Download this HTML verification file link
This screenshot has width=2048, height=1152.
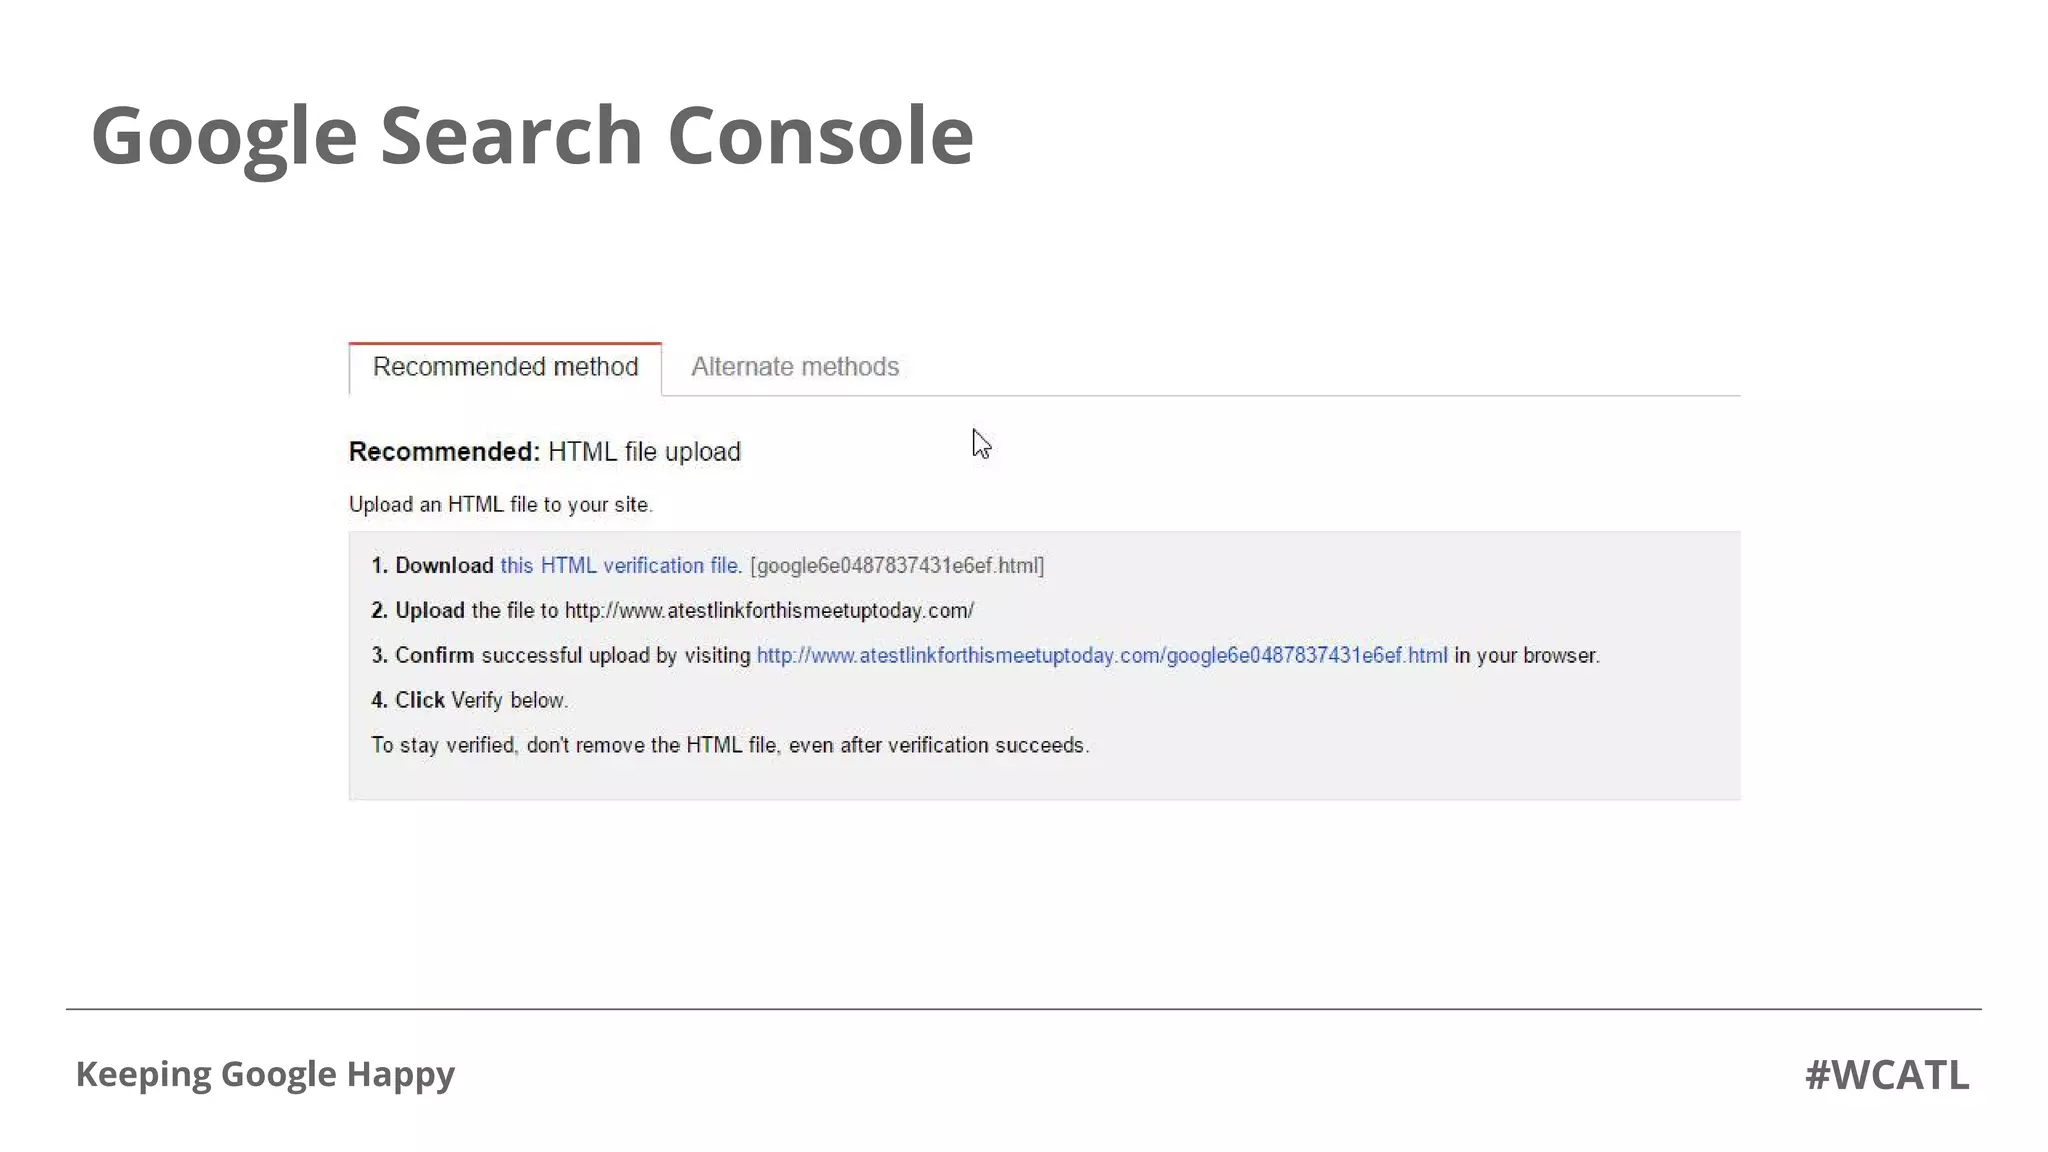tap(619, 565)
